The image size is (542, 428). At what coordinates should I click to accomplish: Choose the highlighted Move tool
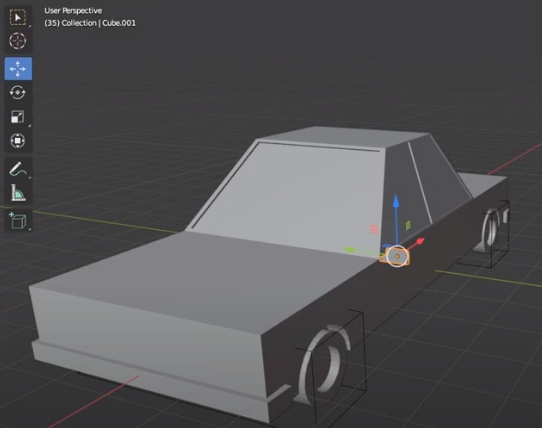pos(18,69)
